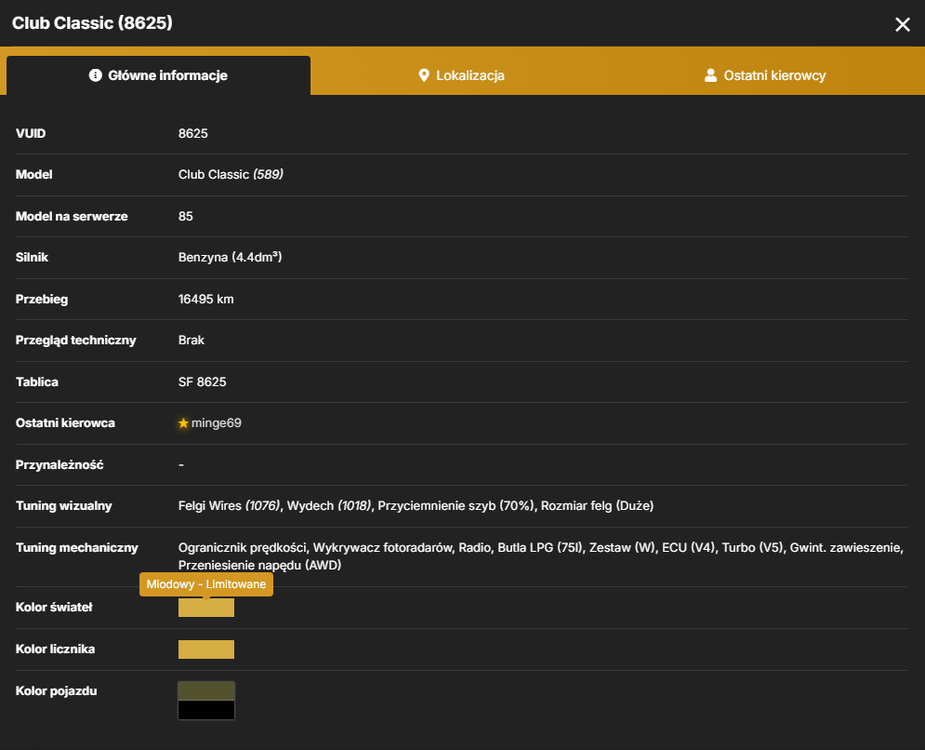The image size is (925, 750).
Task: Click the Przyciemnienie szyb (70%) entry
Action: [x=456, y=506]
